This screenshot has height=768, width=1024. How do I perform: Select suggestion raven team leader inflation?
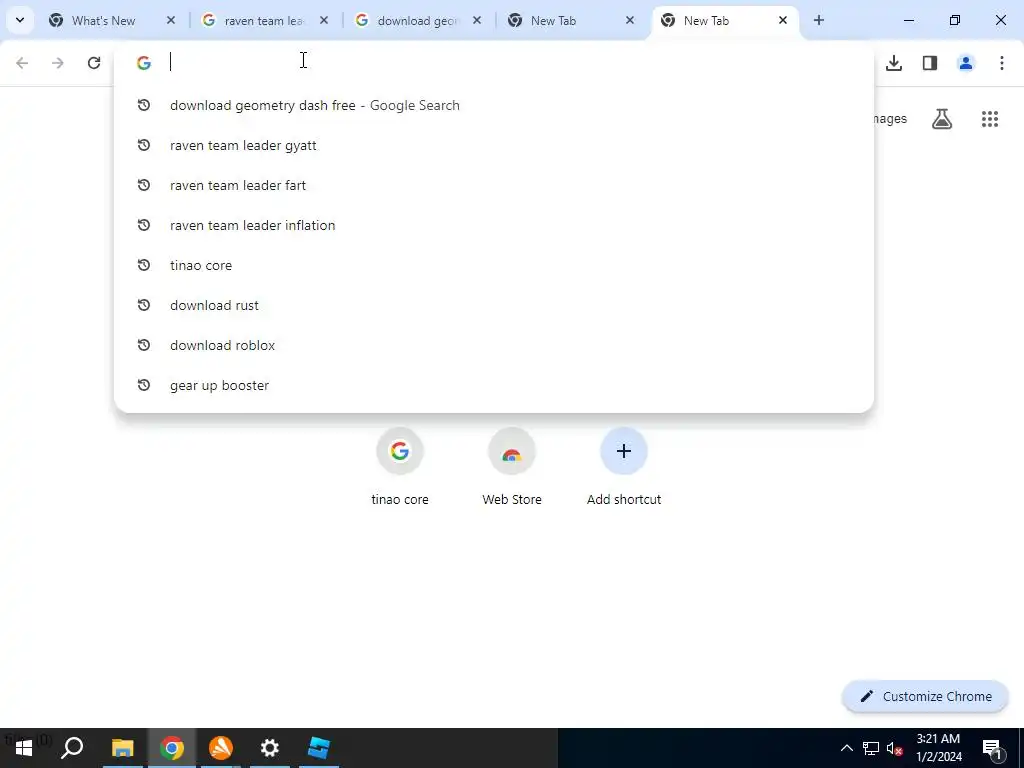(x=494, y=225)
